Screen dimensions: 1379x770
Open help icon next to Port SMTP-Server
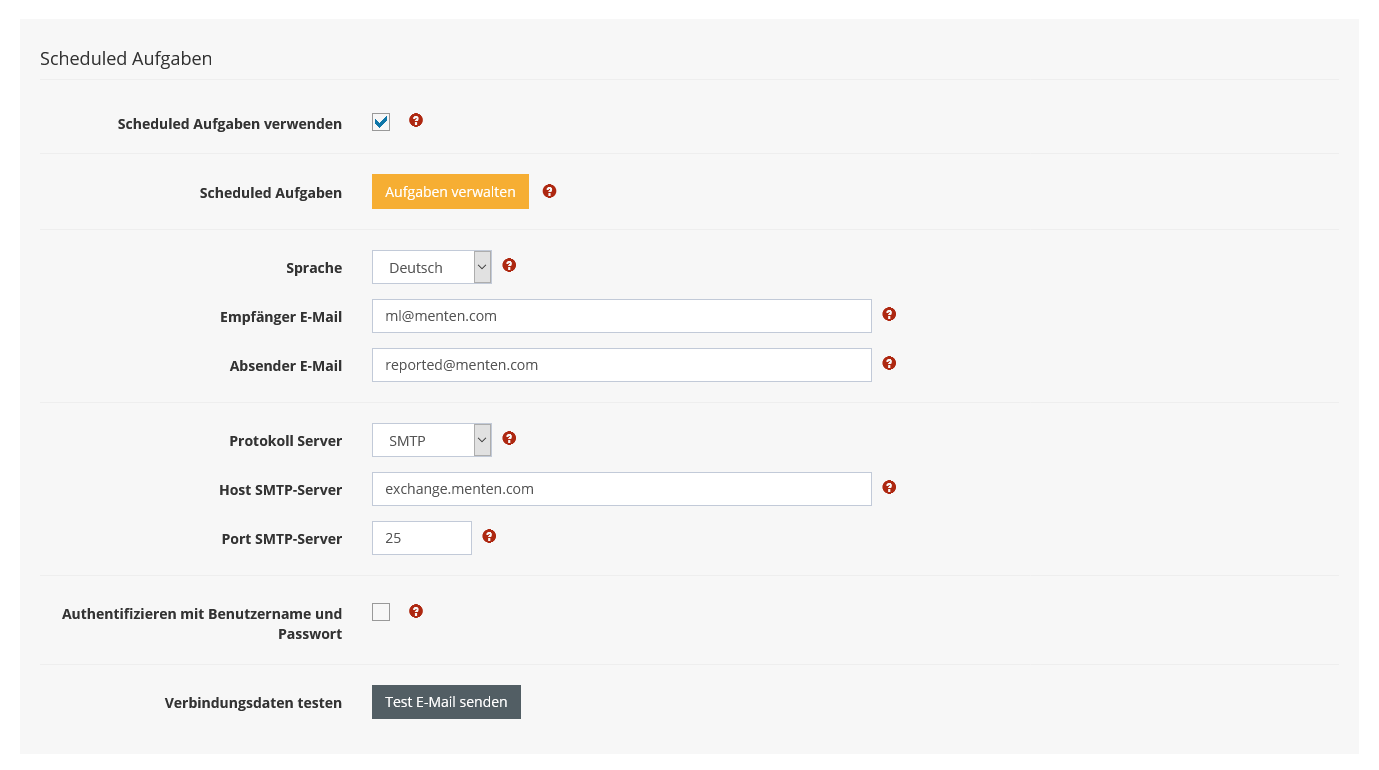click(489, 536)
